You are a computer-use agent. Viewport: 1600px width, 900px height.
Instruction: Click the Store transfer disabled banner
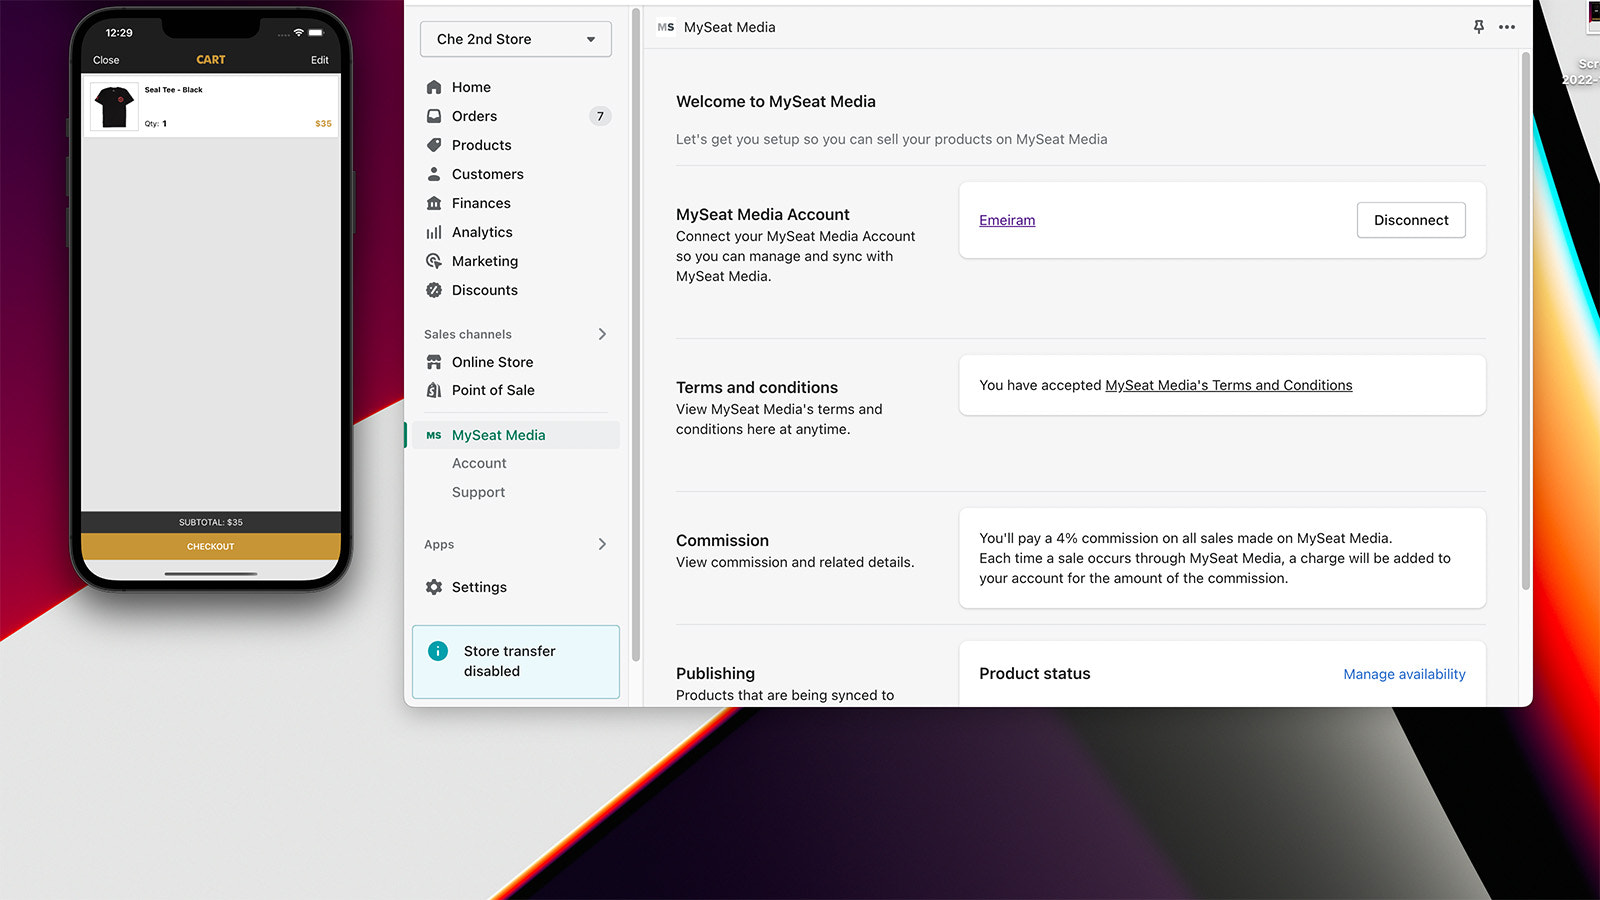tap(516, 662)
